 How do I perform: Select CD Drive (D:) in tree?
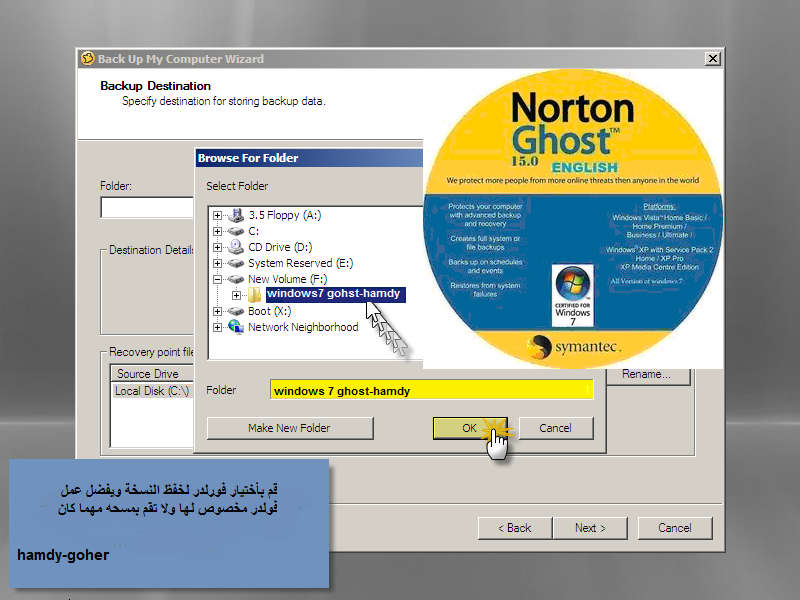pos(280,247)
